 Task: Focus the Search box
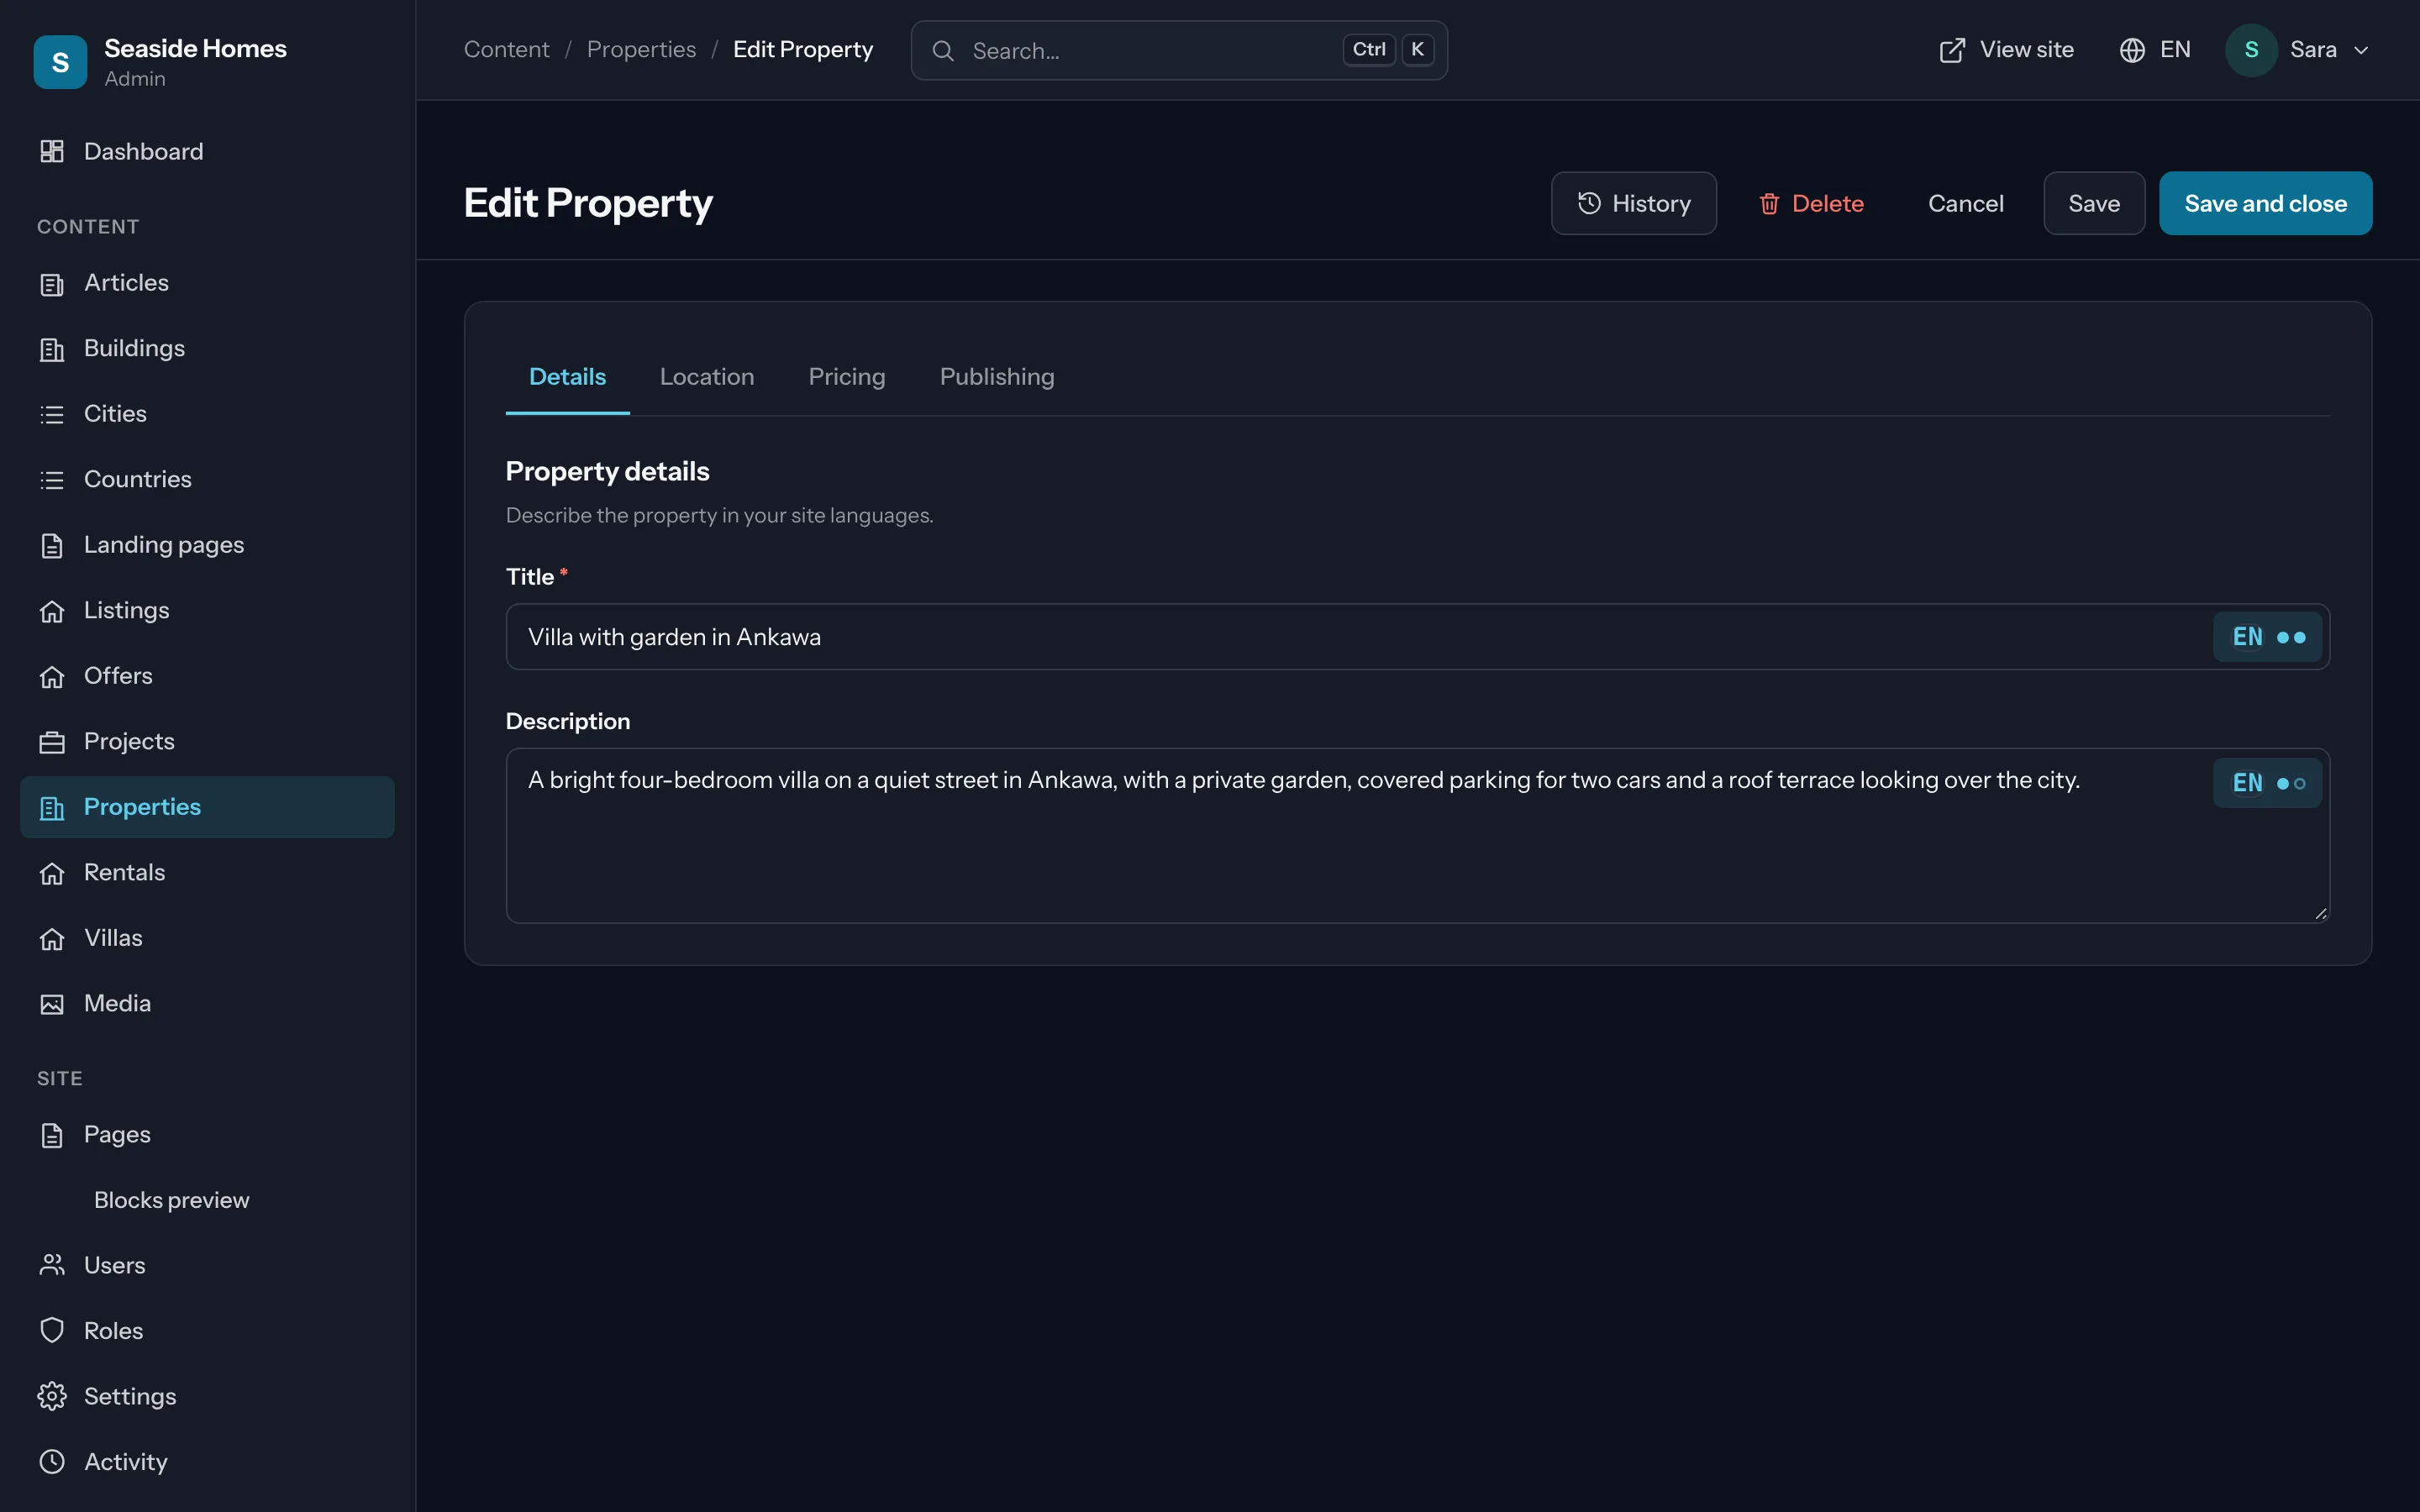pos(1179,50)
